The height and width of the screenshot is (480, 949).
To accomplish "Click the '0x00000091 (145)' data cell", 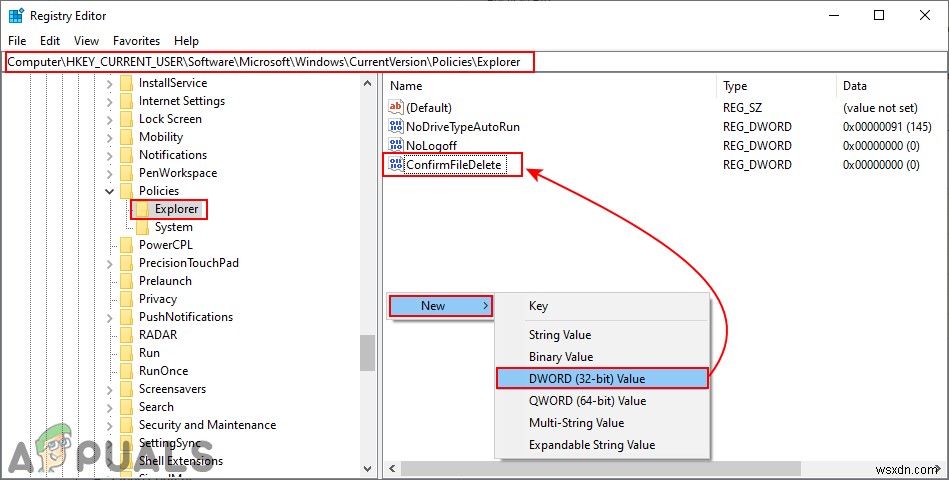I will click(x=887, y=127).
